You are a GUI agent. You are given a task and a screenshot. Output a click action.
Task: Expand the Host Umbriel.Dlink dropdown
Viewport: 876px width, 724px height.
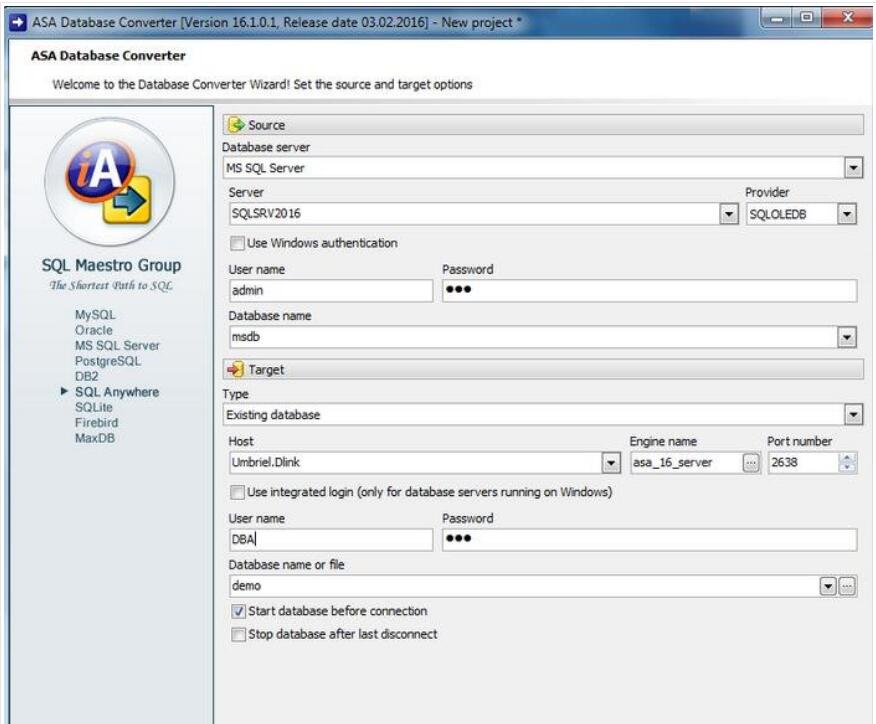611,463
